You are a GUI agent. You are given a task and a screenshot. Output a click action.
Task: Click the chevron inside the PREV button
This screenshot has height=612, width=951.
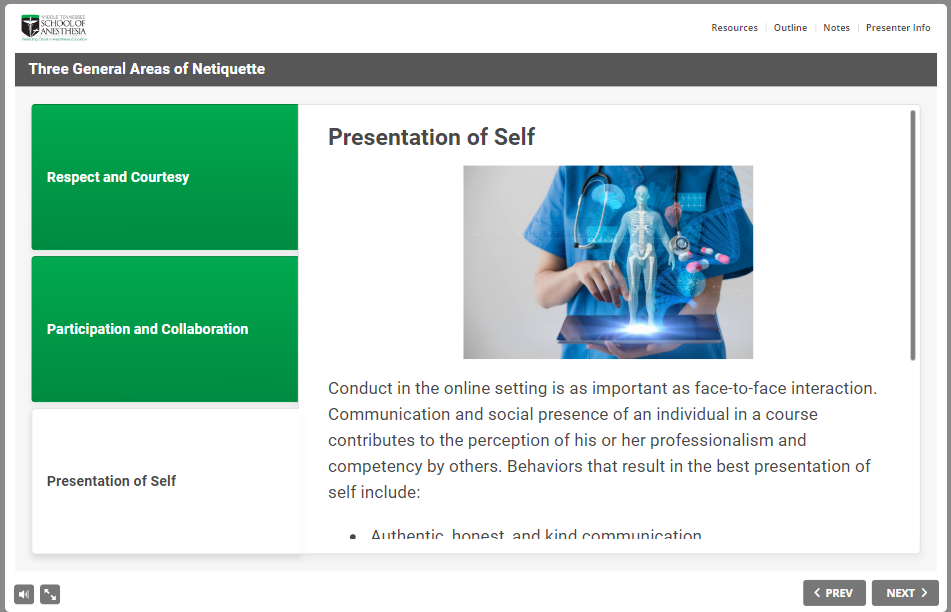pos(817,592)
